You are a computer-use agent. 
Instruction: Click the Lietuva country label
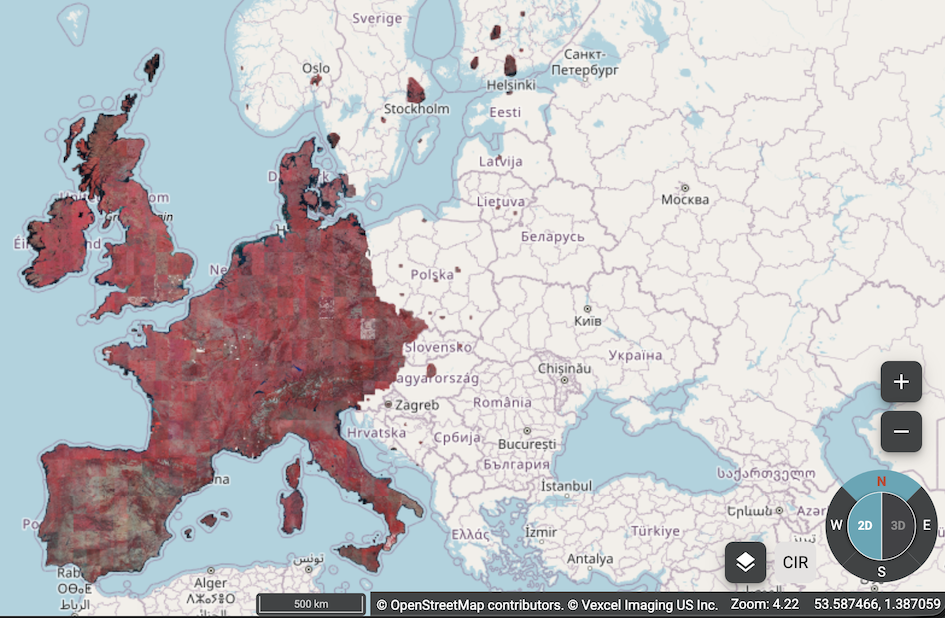[501, 201]
